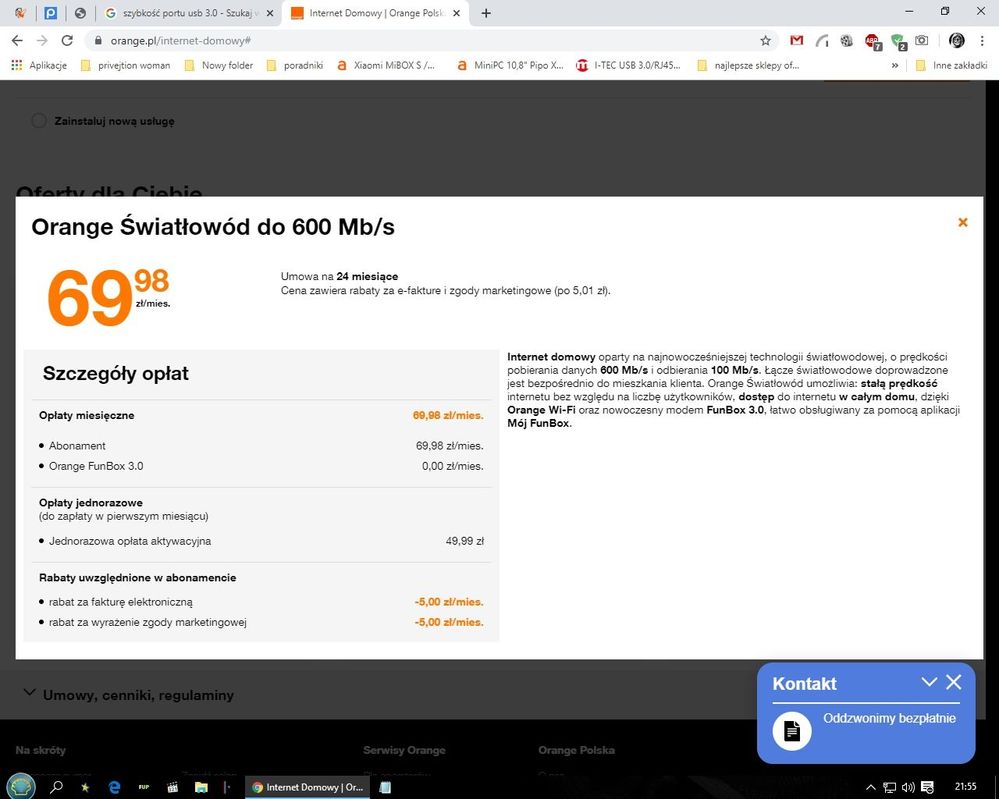The image size is (999, 799).
Task: Open the Chrome three-dot menu
Action: 982,41
